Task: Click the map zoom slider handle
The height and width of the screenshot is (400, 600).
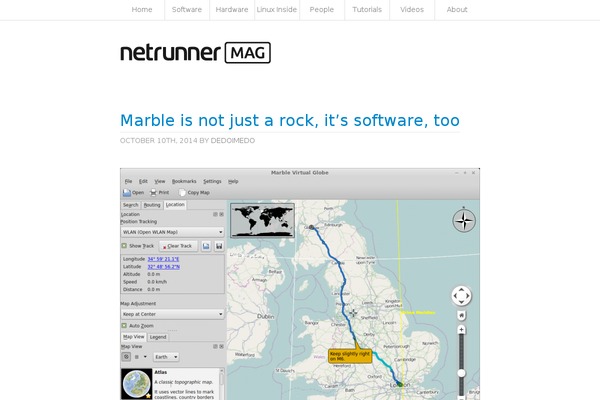Action: [x=461, y=373]
